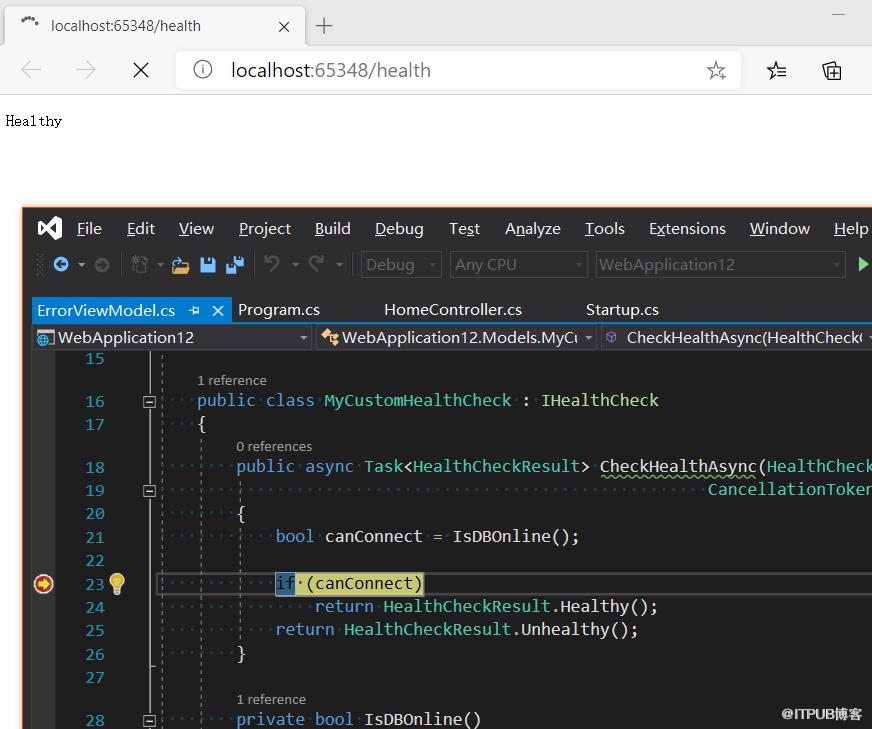Click the Redo arrow in Visual Studio toolbar

pos(316,263)
